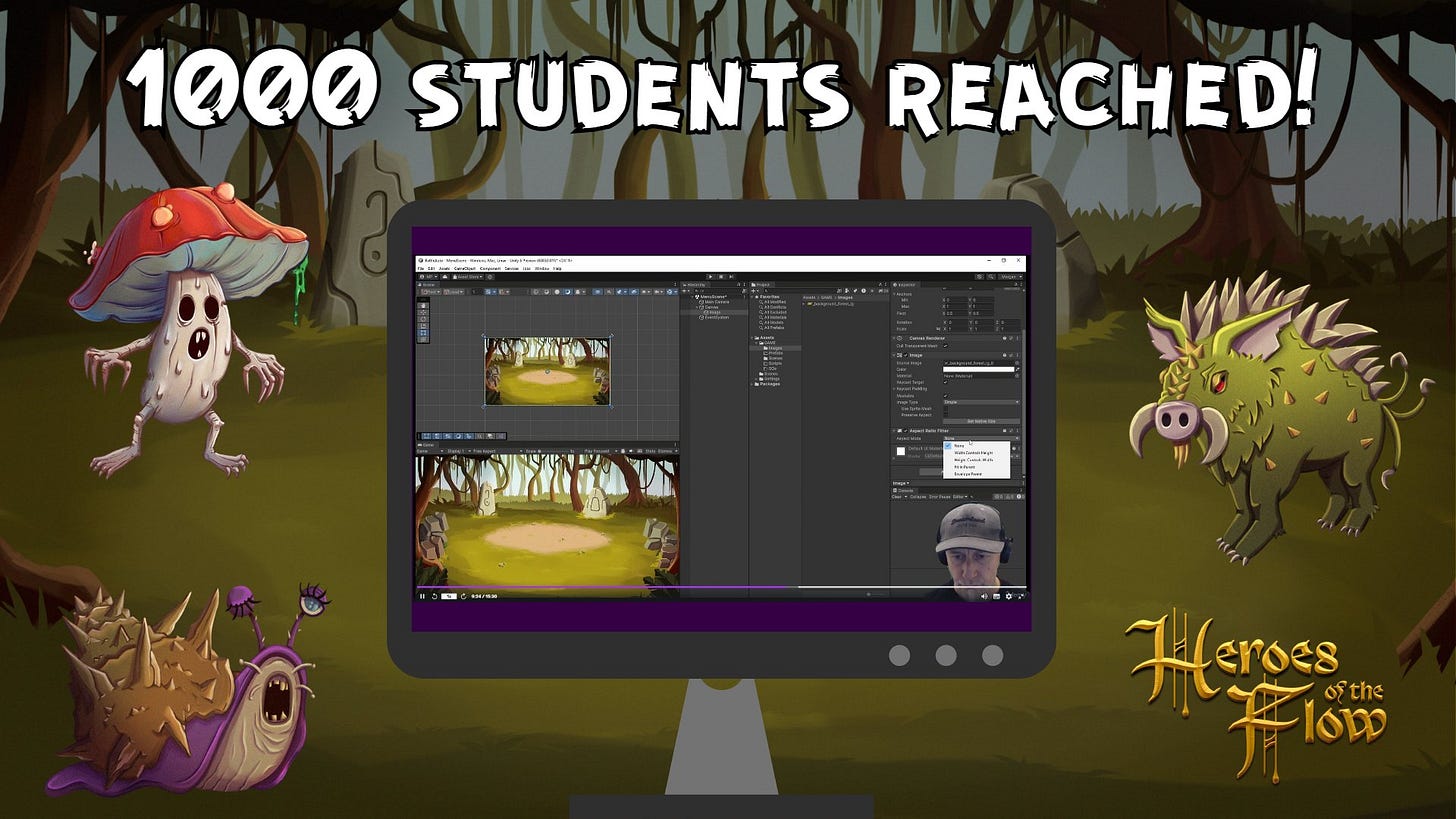Expand the Raycast Padding foldout
The height and width of the screenshot is (819, 1456).
pyautogui.click(x=894, y=389)
